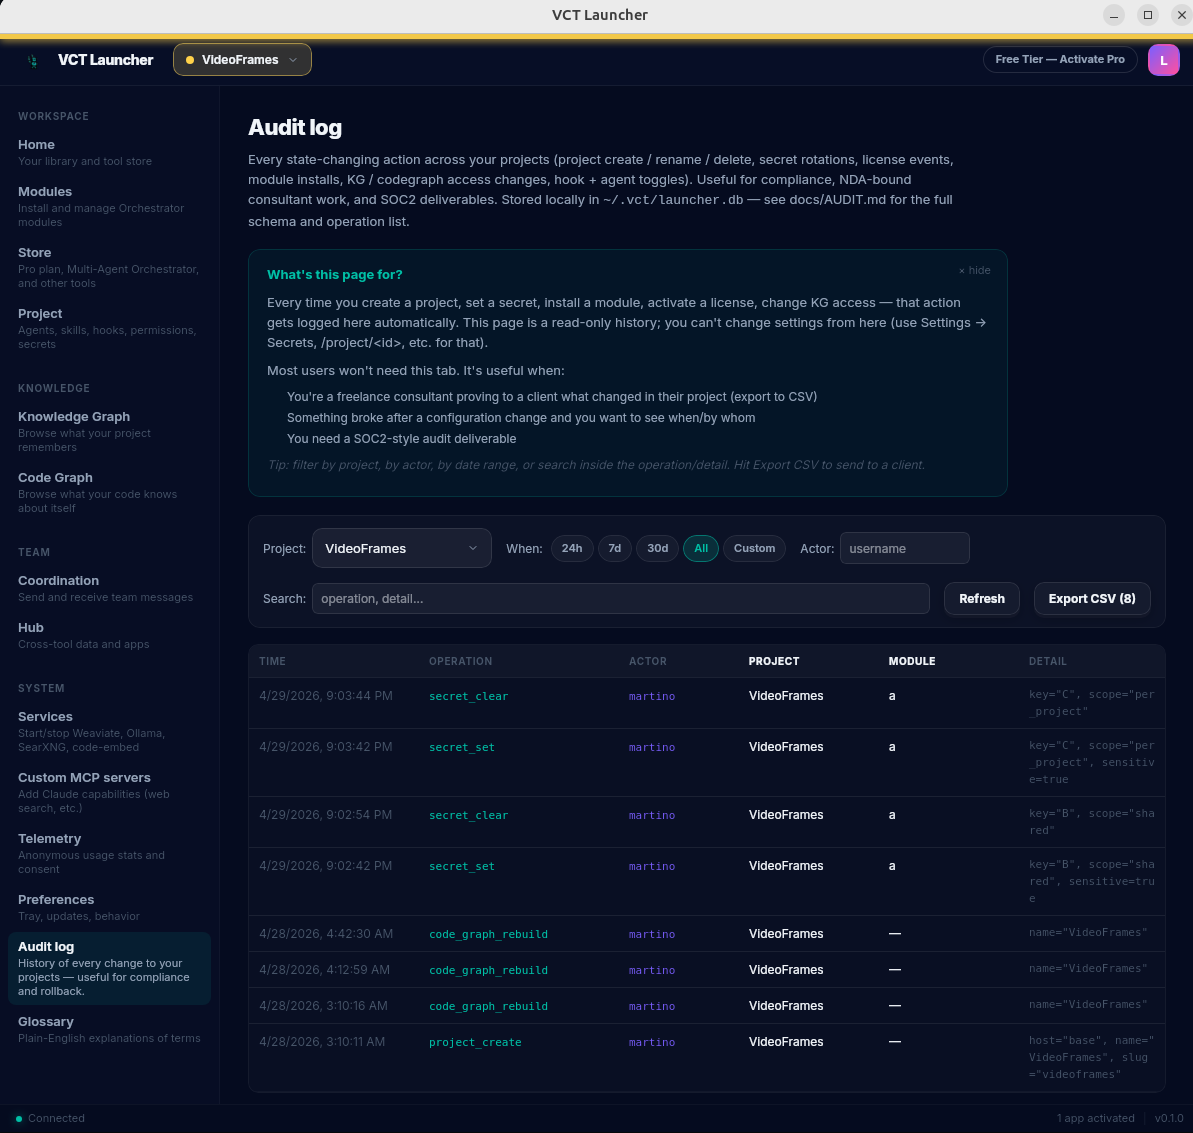The width and height of the screenshot is (1193, 1133).
Task: Close the VCT Launcher window
Action: [1181, 15]
